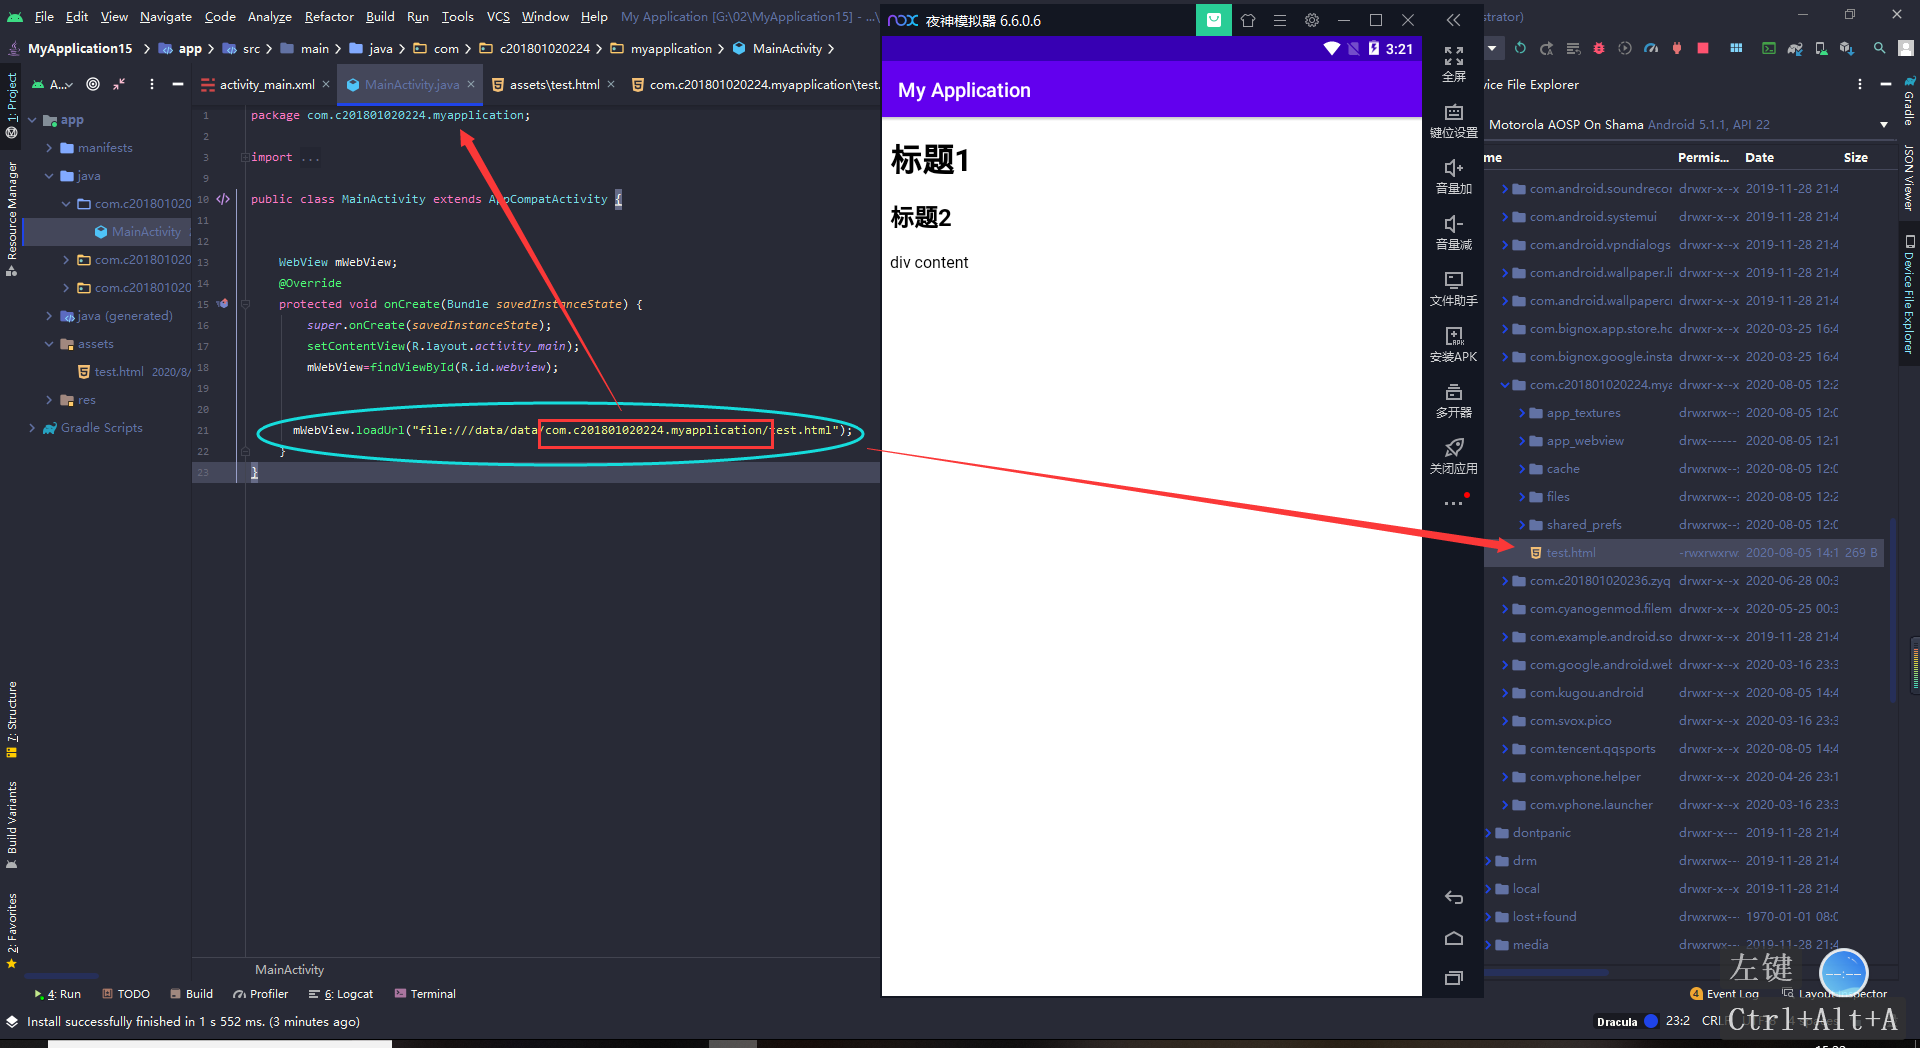Image resolution: width=1920 pixels, height=1048 pixels.
Task: Click Nox fullscreen (全屏) icon
Action: (1453, 64)
